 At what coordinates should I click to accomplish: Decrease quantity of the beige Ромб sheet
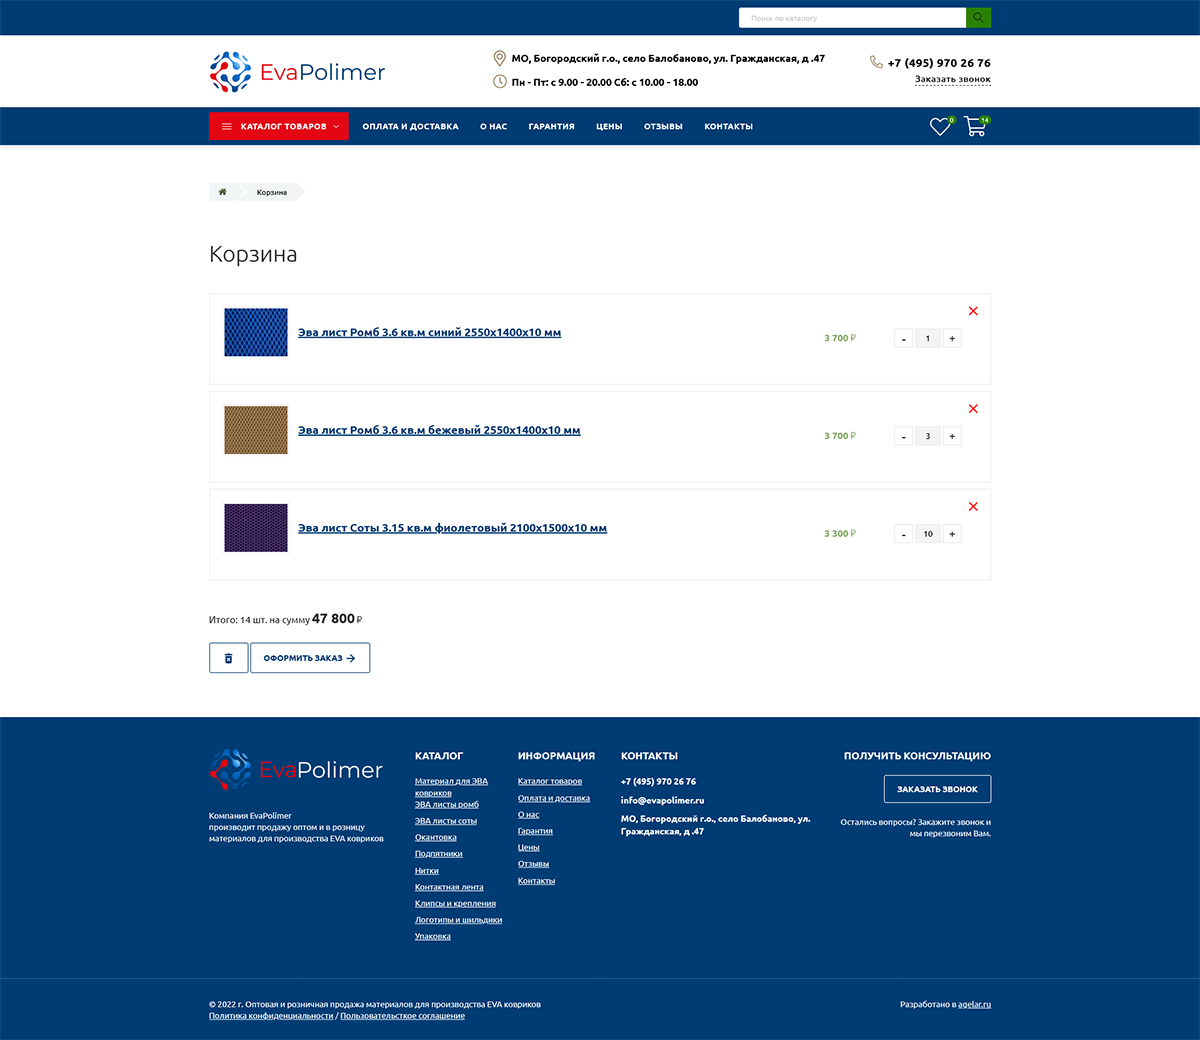(903, 436)
